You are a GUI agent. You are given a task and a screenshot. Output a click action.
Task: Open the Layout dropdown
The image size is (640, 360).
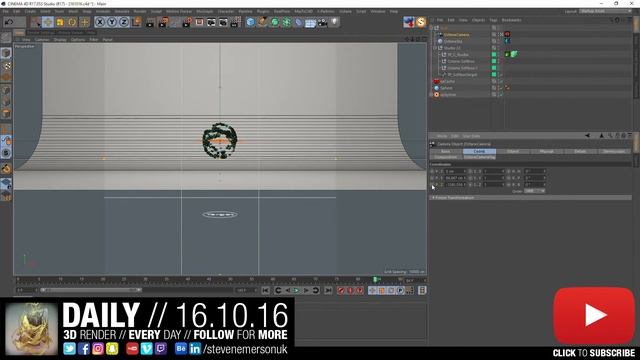(605, 11)
